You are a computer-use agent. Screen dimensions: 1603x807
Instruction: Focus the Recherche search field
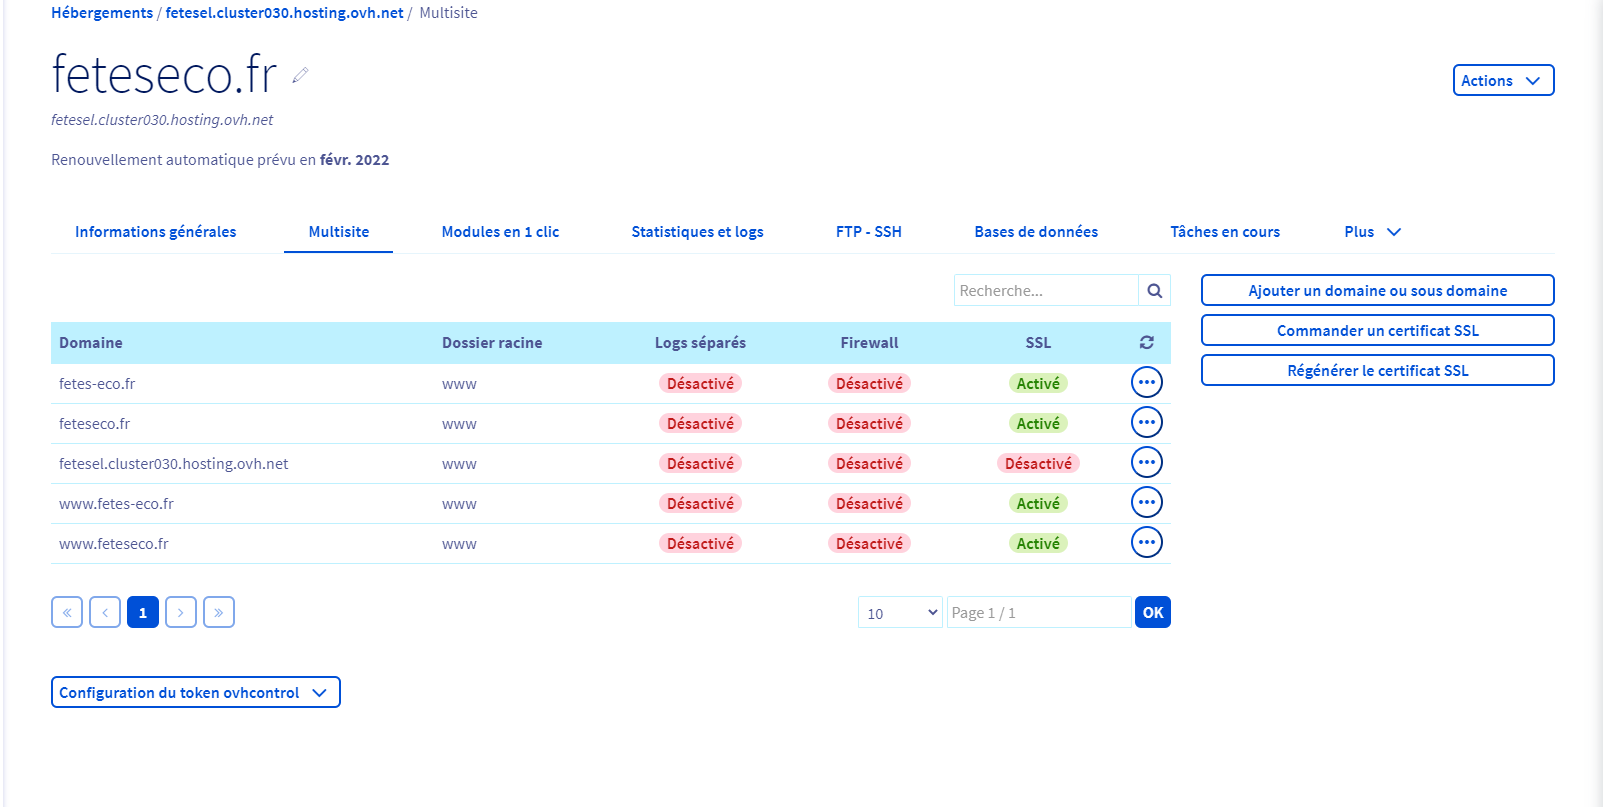pos(1045,291)
